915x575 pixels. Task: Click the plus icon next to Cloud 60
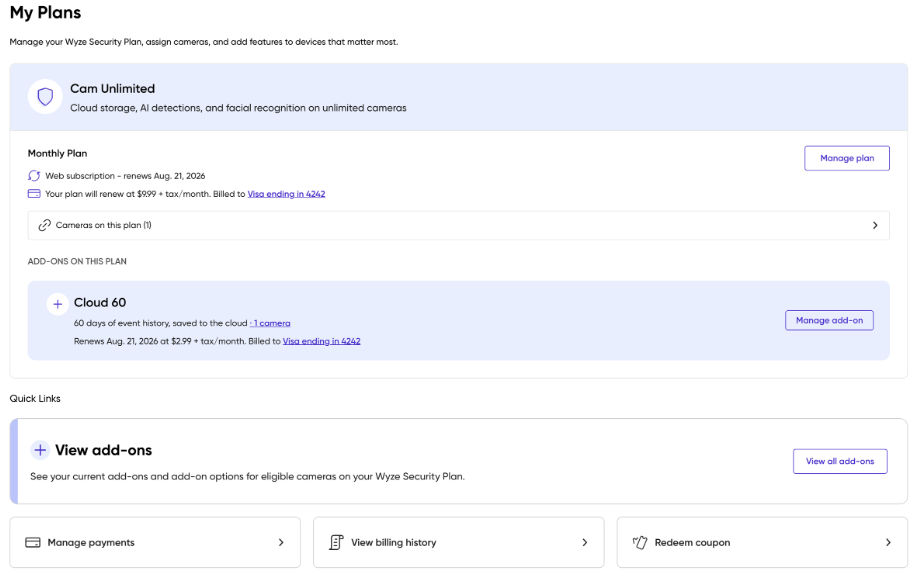click(57, 304)
